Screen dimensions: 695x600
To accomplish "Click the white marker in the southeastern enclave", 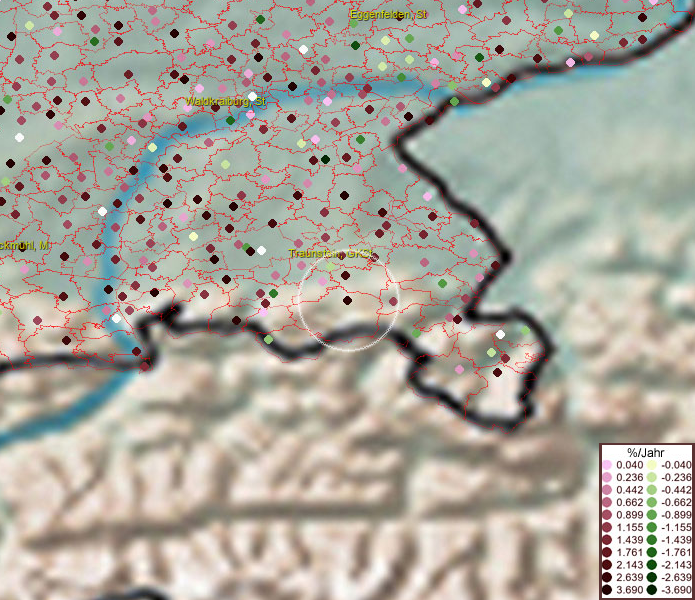I will coord(500,334).
